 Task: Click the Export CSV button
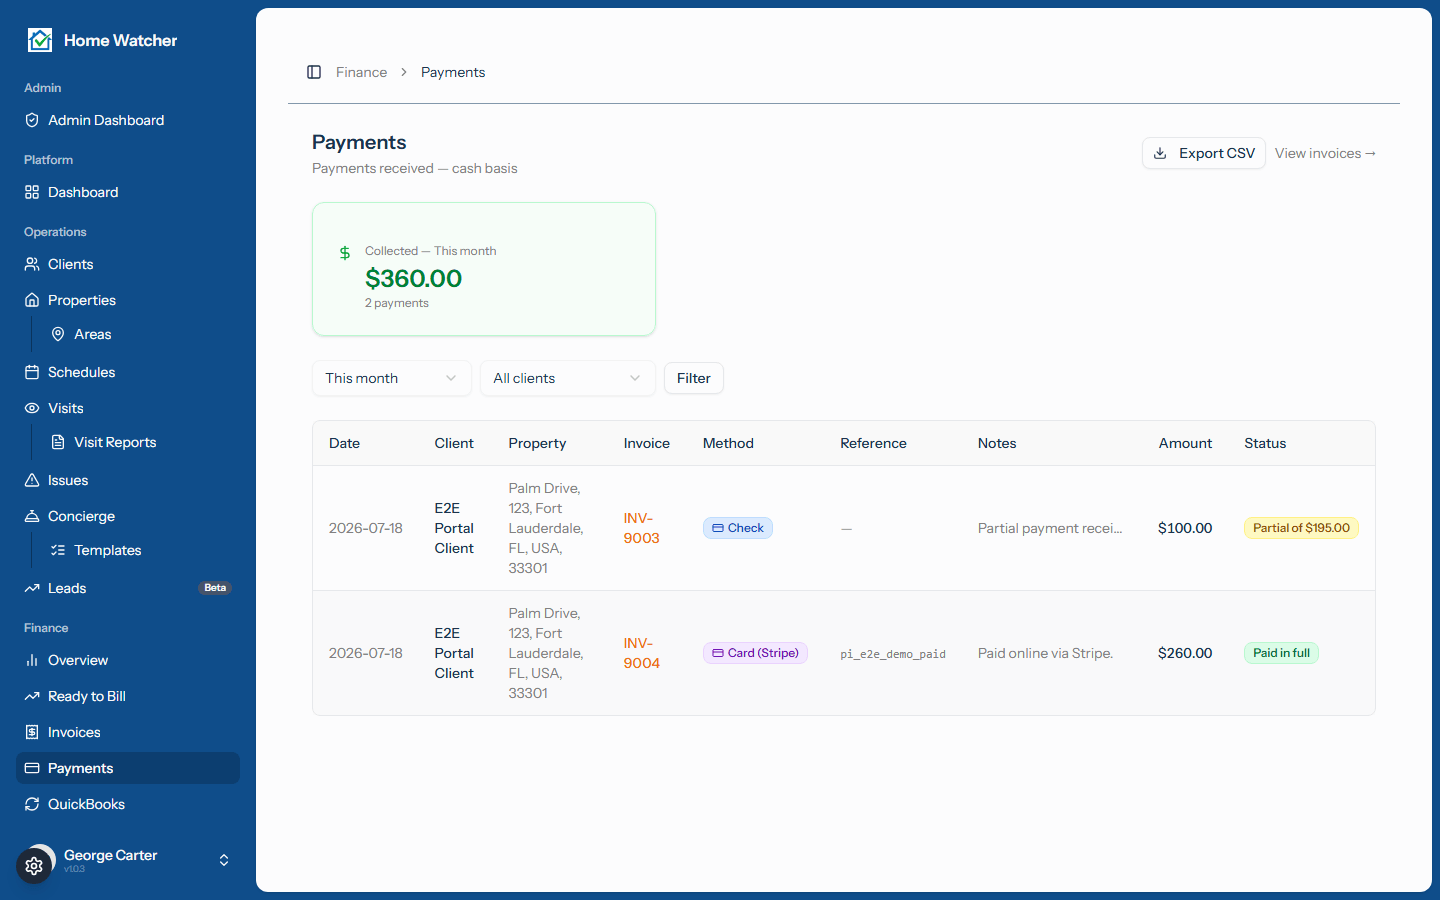[x=1204, y=153]
